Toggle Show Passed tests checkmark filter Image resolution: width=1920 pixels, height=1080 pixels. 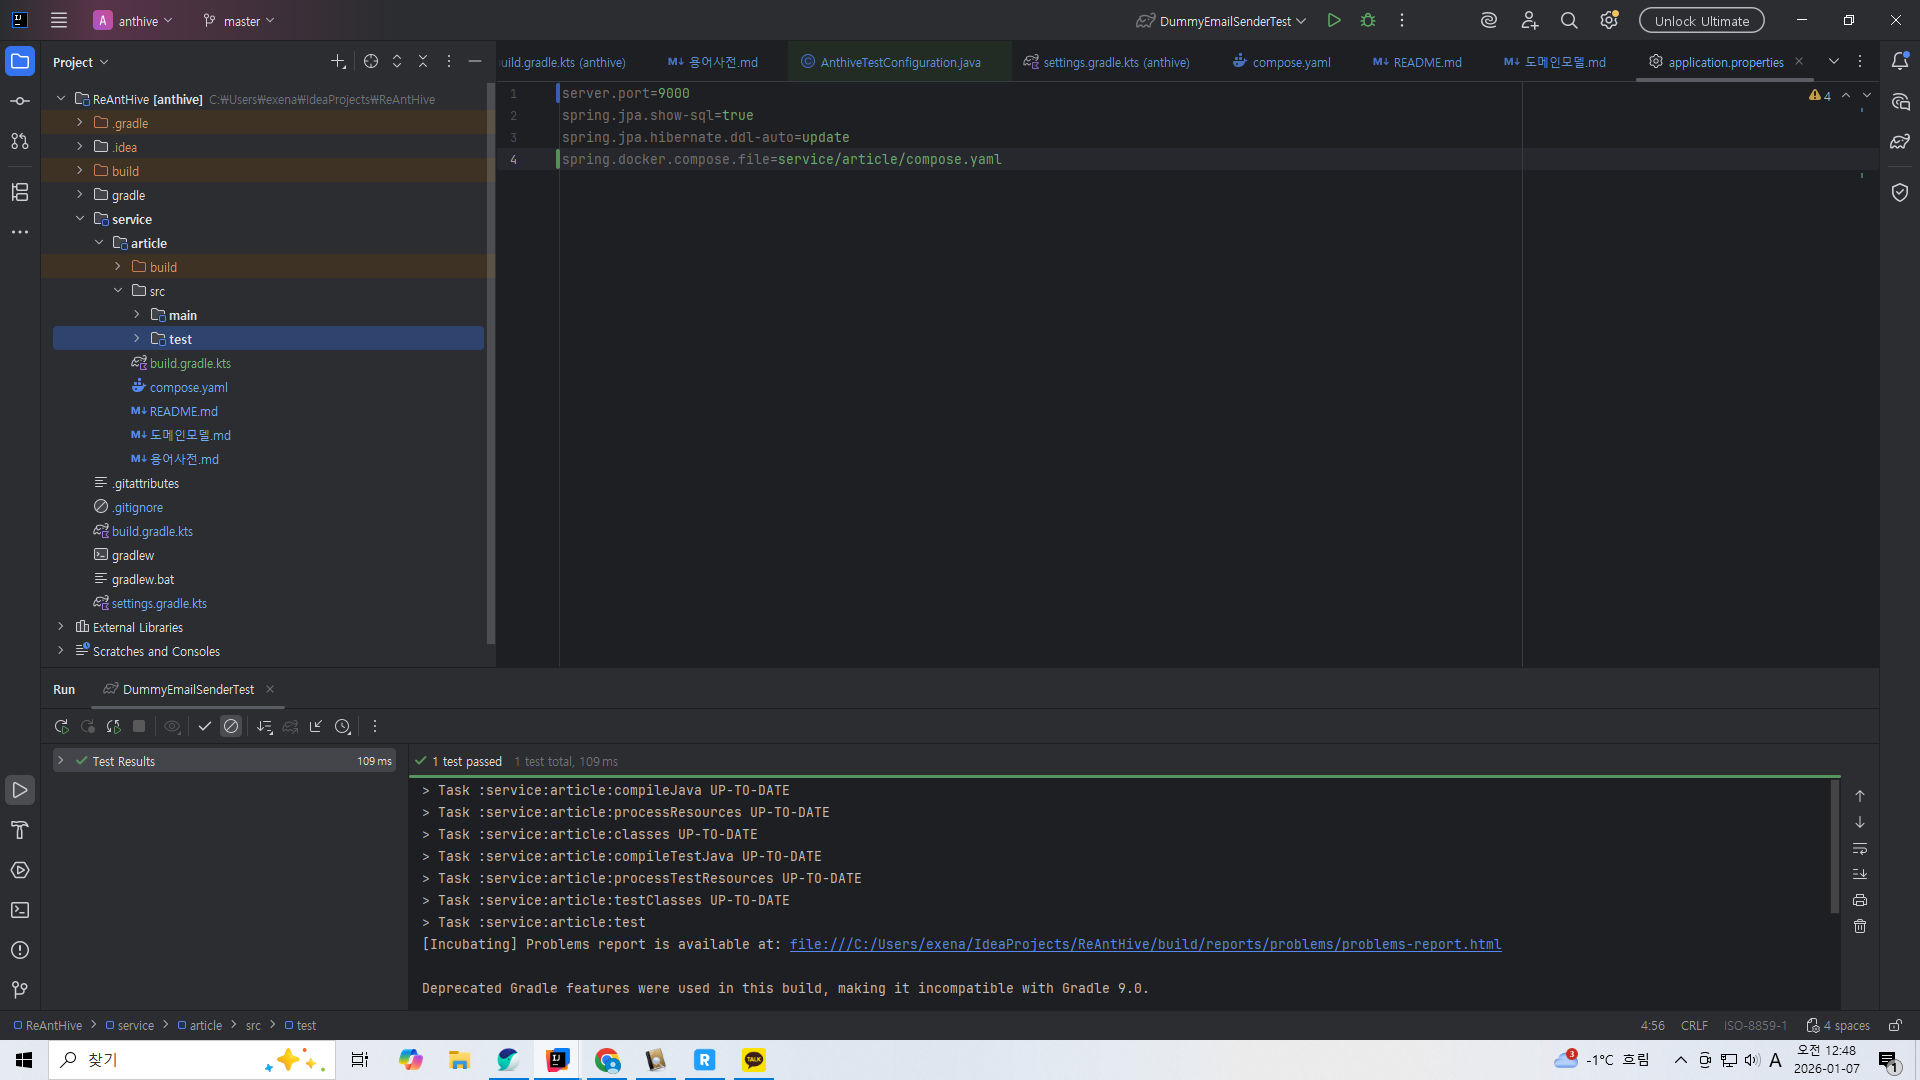click(x=205, y=727)
